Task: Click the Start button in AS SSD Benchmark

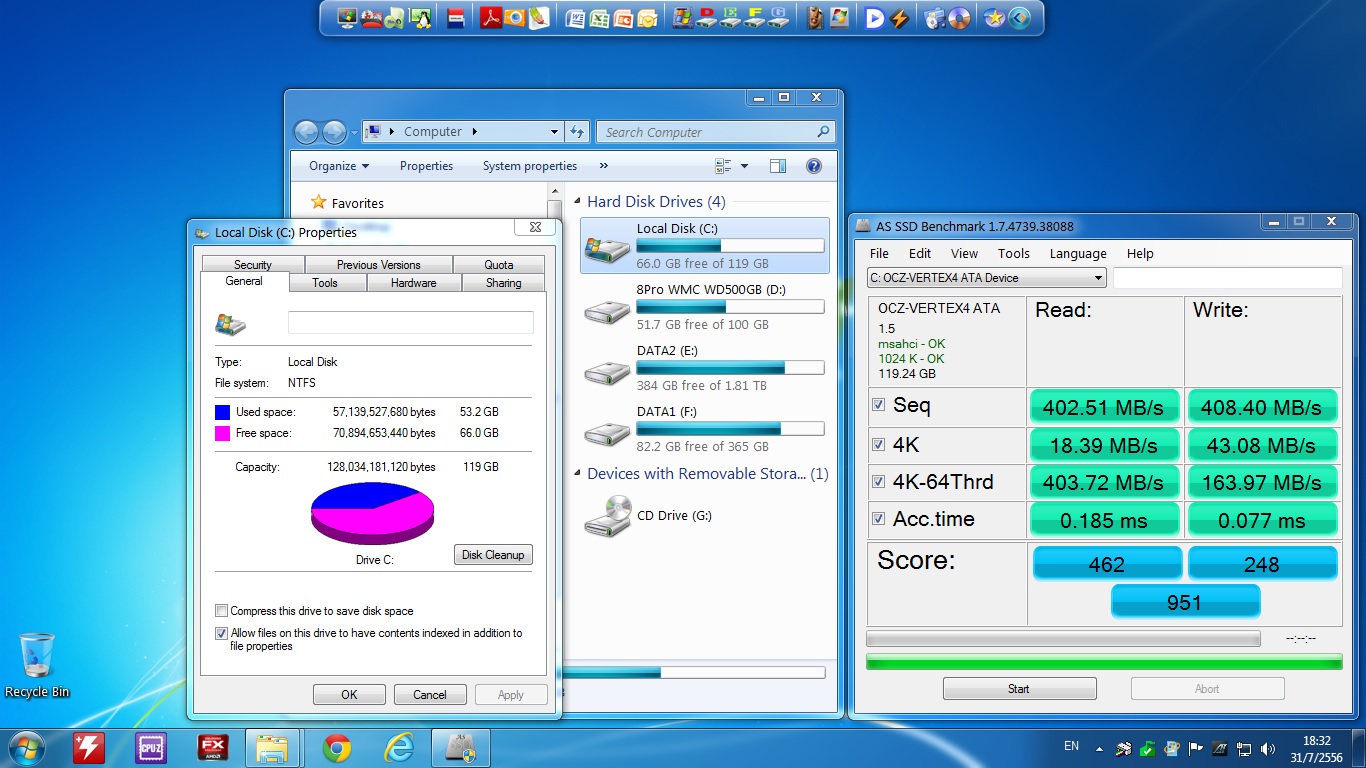Action: (1019, 688)
